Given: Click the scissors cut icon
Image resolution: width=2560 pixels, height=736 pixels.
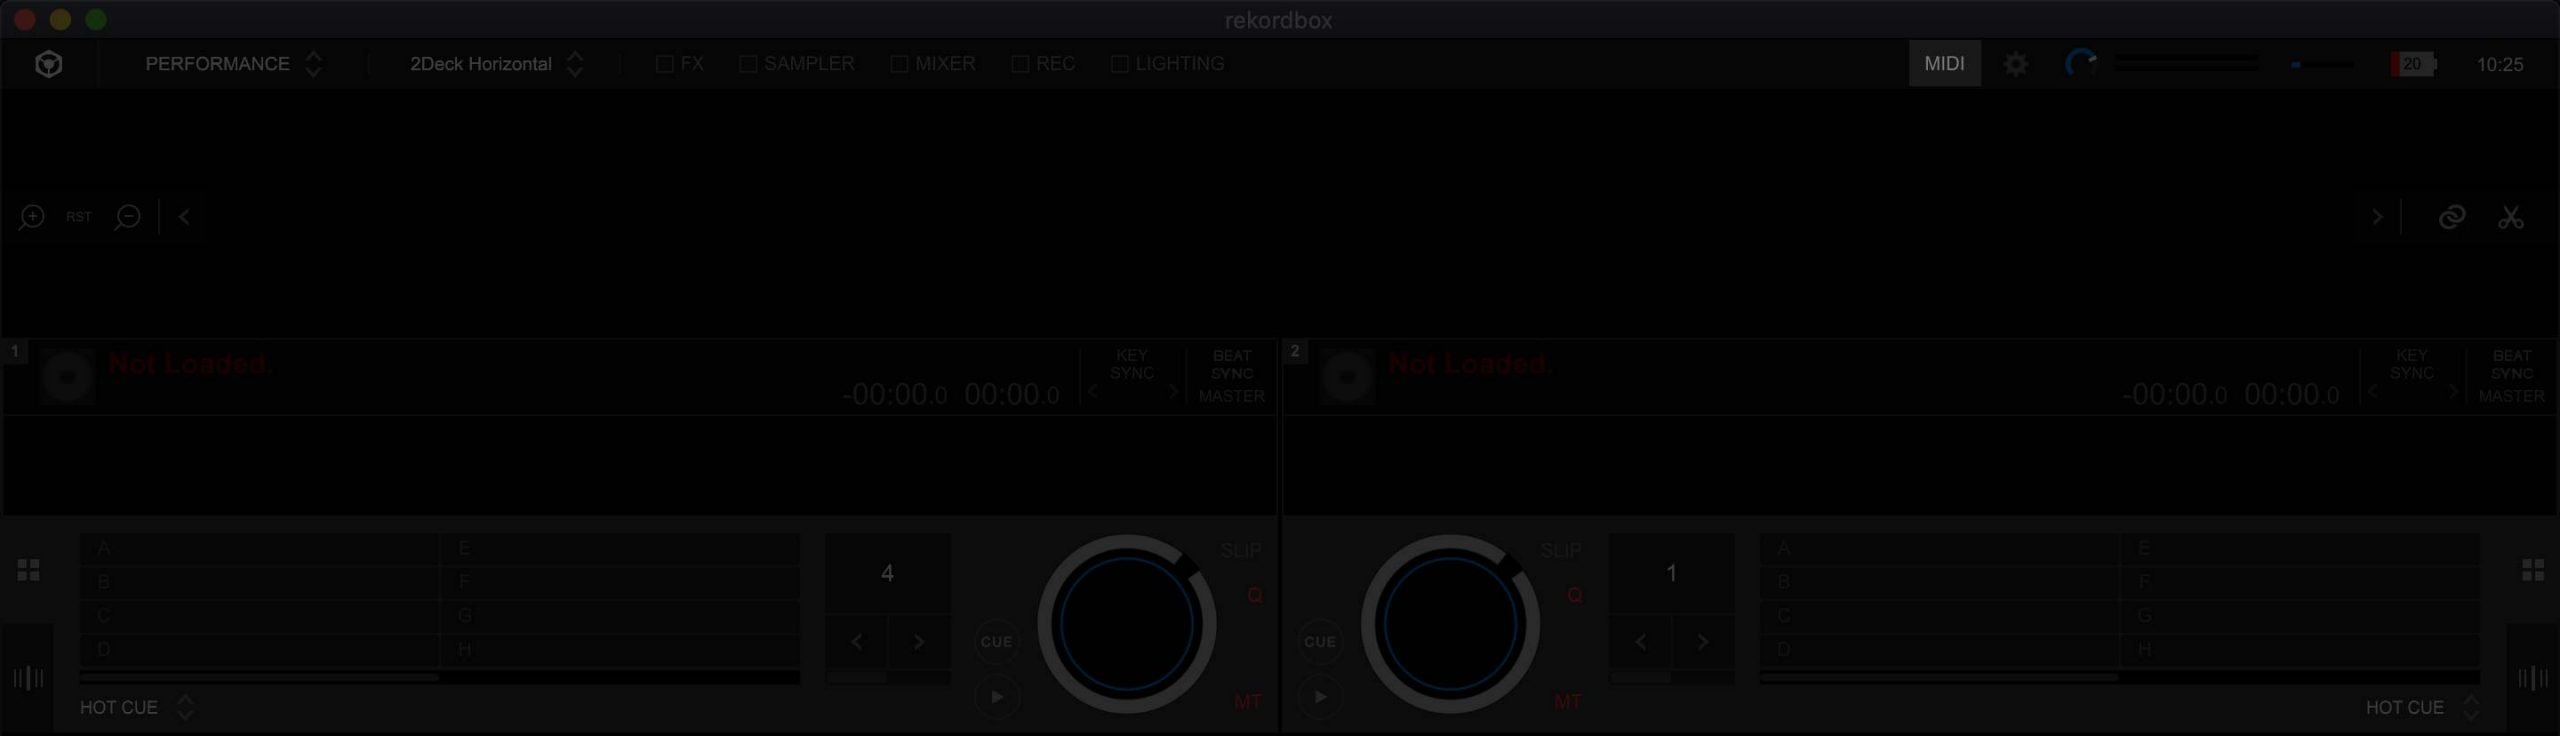Looking at the screenshot, I should tap(2510, 217).
